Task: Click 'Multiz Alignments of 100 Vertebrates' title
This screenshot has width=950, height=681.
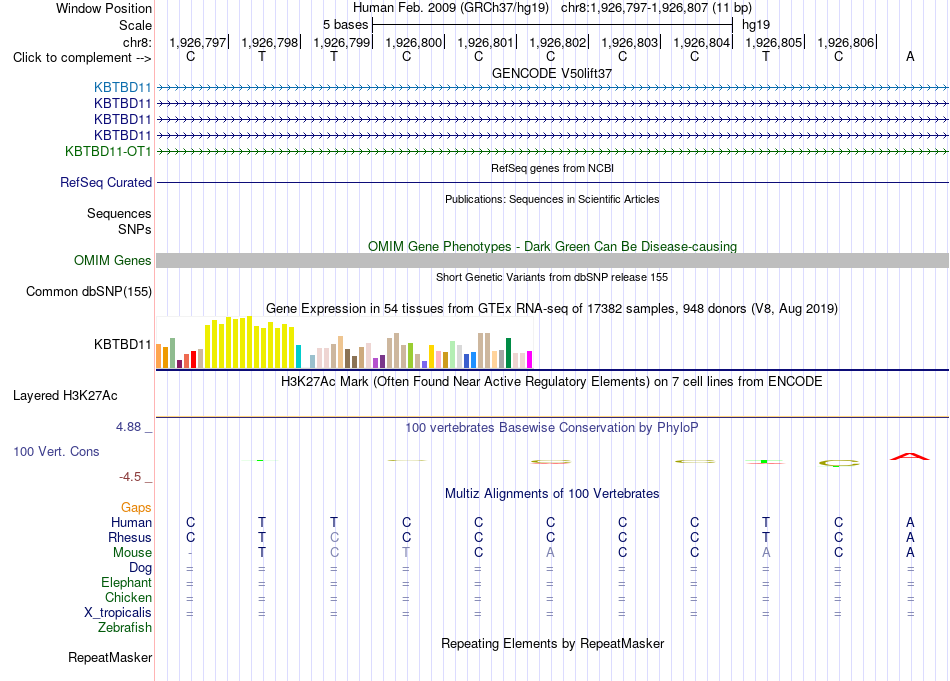Action: [552, 494]
